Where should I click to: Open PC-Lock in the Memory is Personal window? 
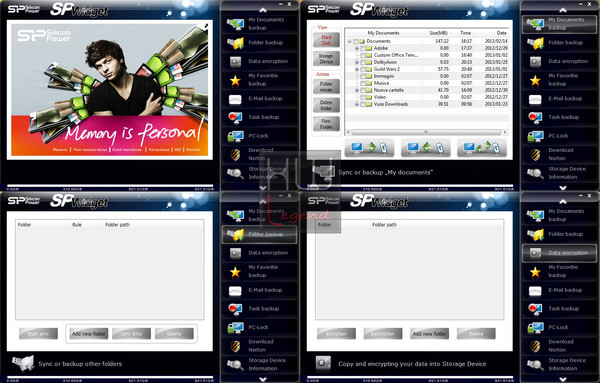tap(260, 136)
